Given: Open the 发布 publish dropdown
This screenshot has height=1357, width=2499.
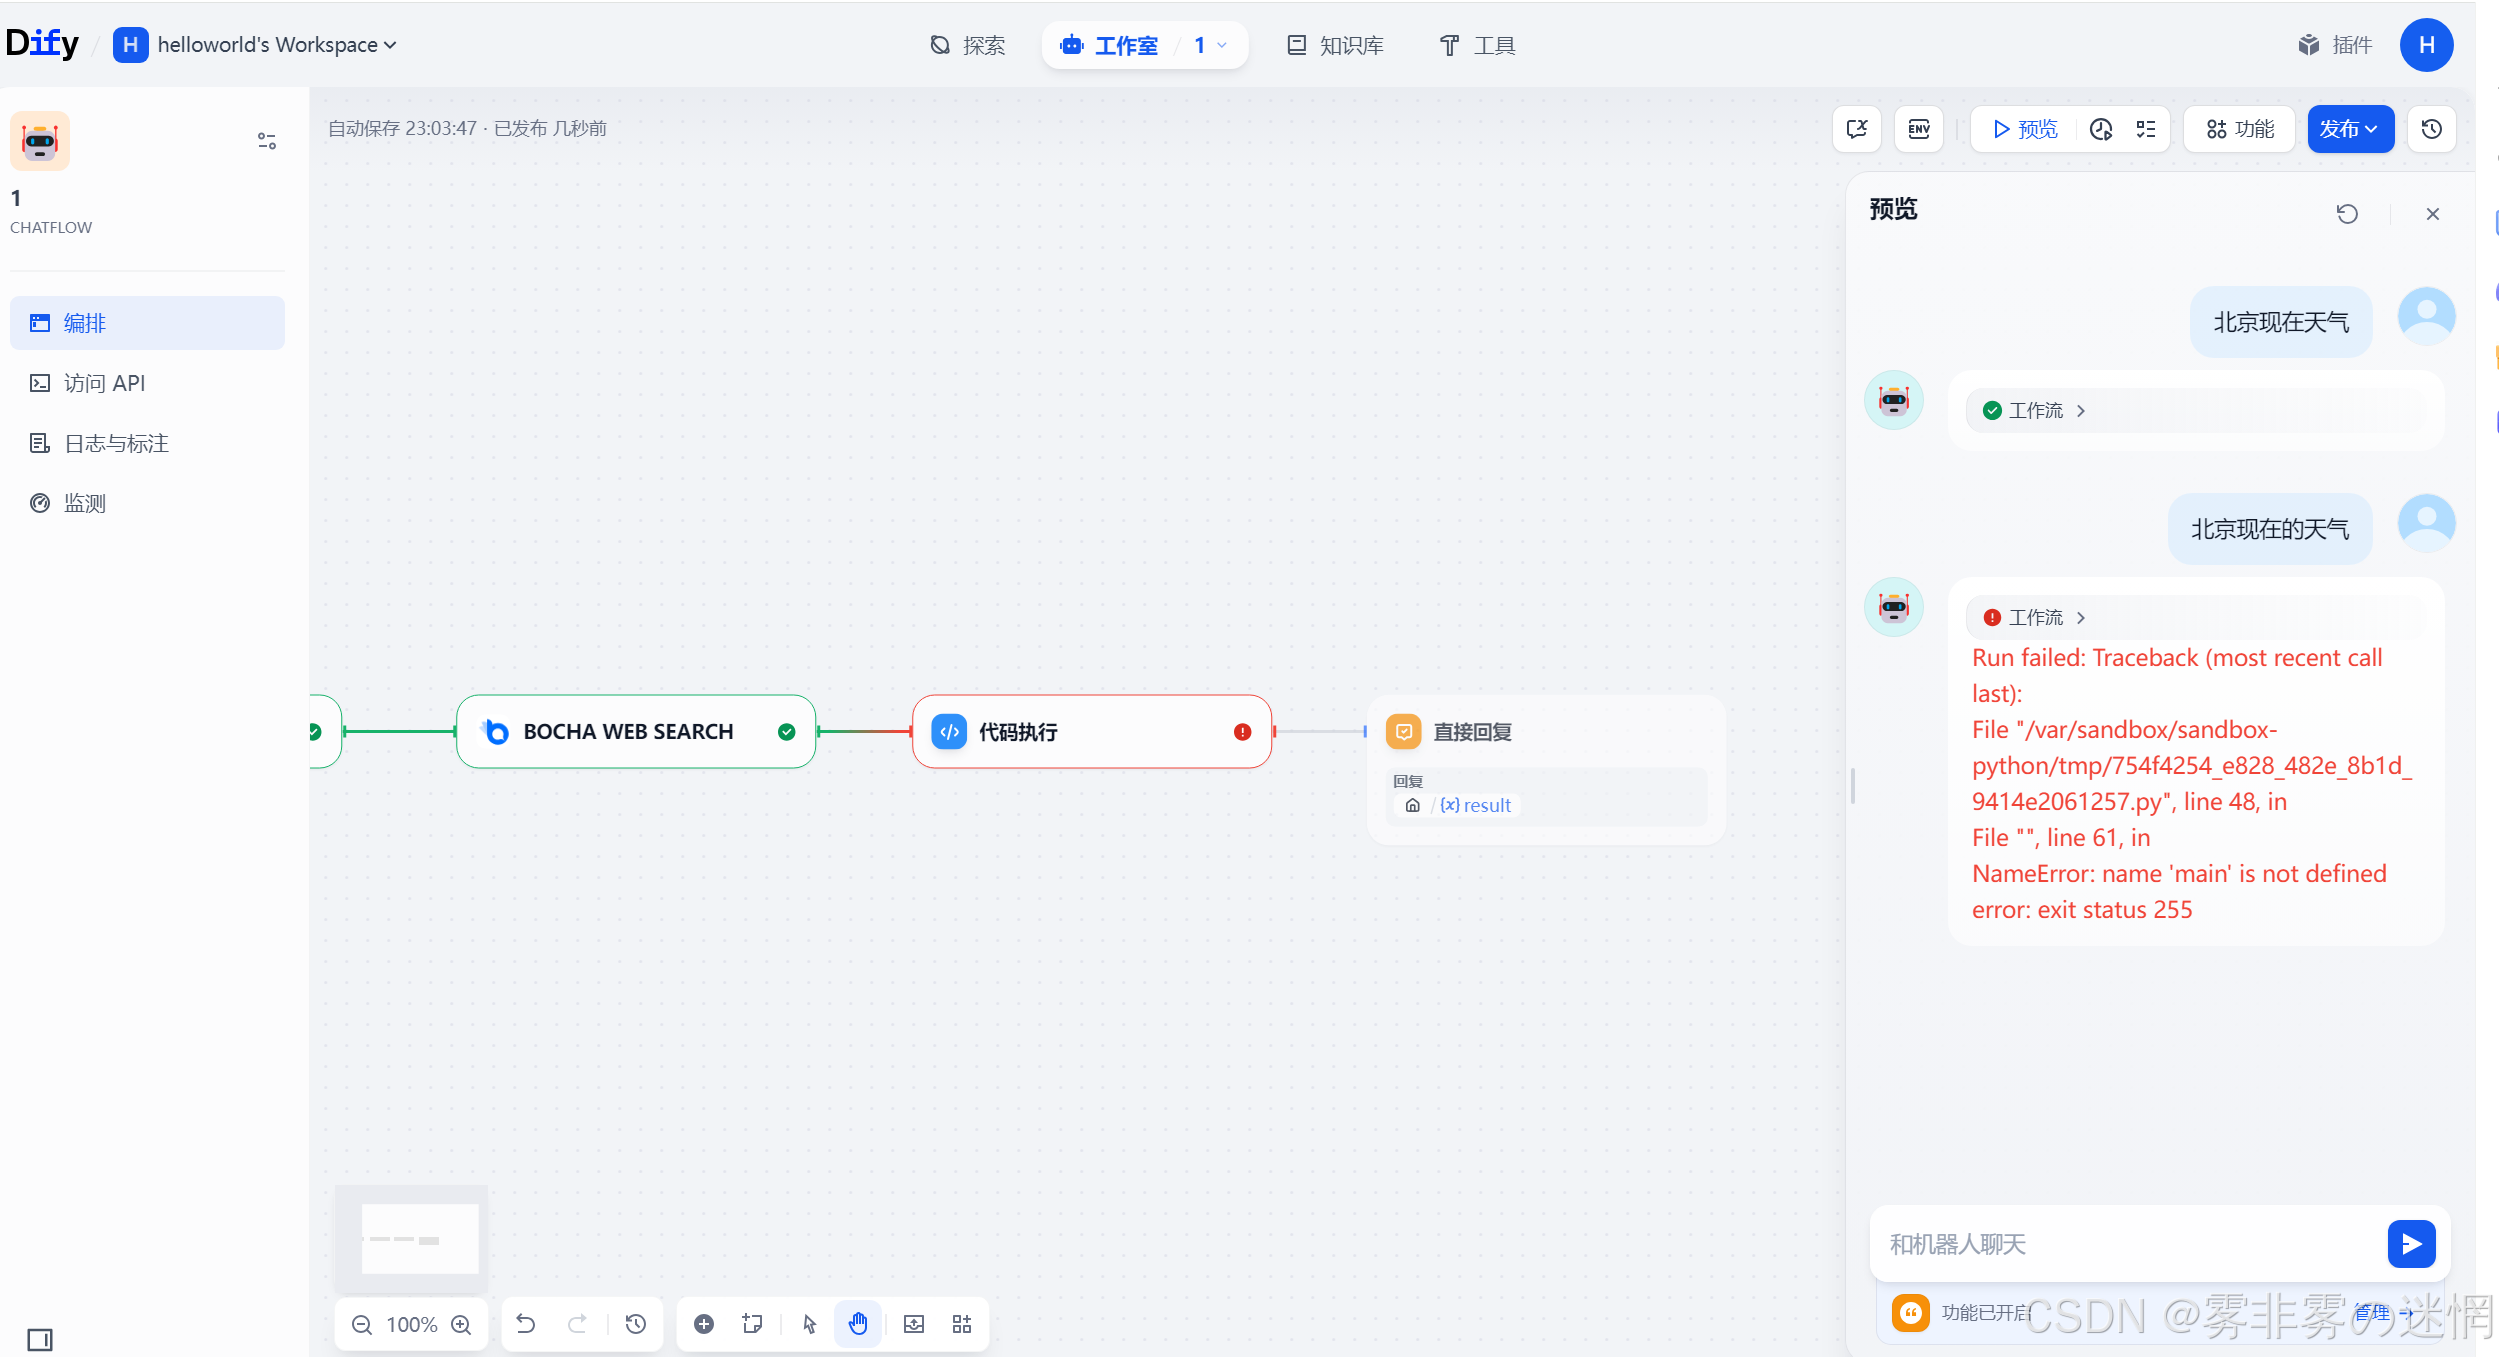Looking at the screenshot, I should (x=2349, y=129).
